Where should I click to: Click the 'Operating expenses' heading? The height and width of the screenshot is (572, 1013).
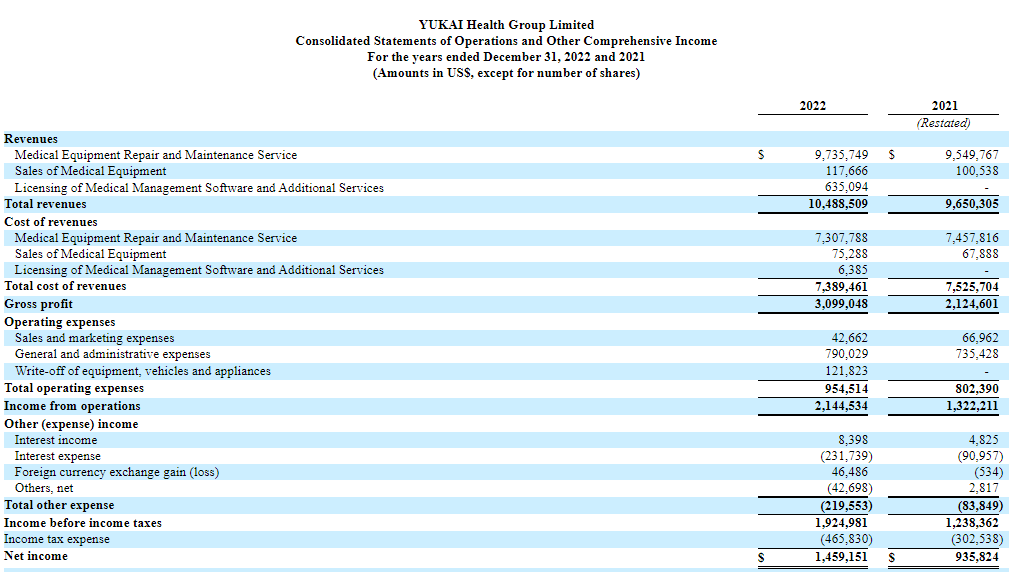click(x=59, y=322)
